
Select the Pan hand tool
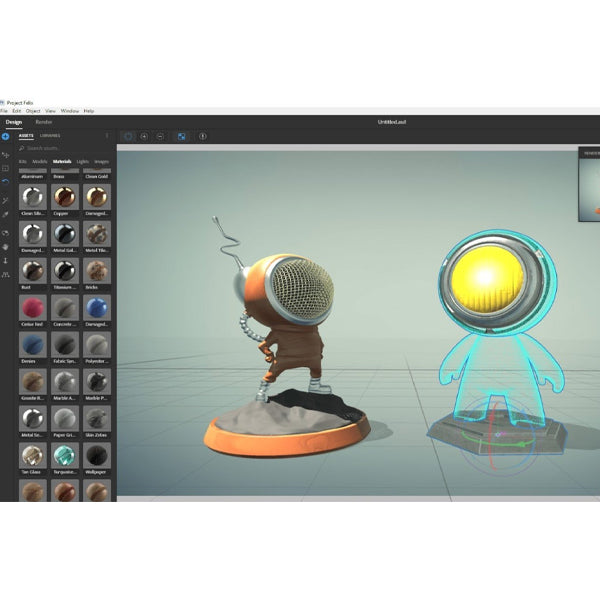tap(6, 246)
